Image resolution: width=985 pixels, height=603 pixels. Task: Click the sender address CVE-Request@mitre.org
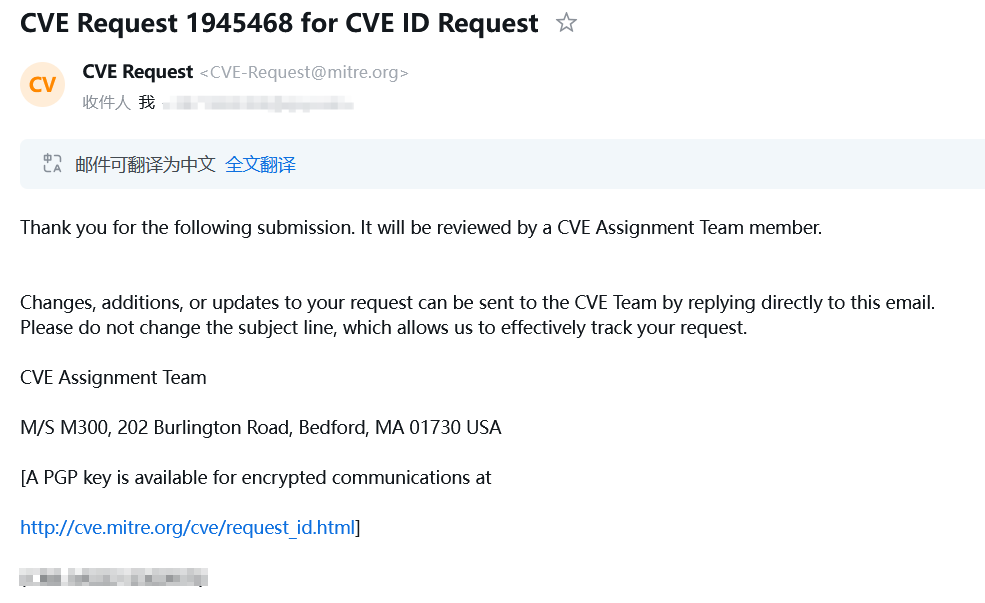(x=304, y=72)
